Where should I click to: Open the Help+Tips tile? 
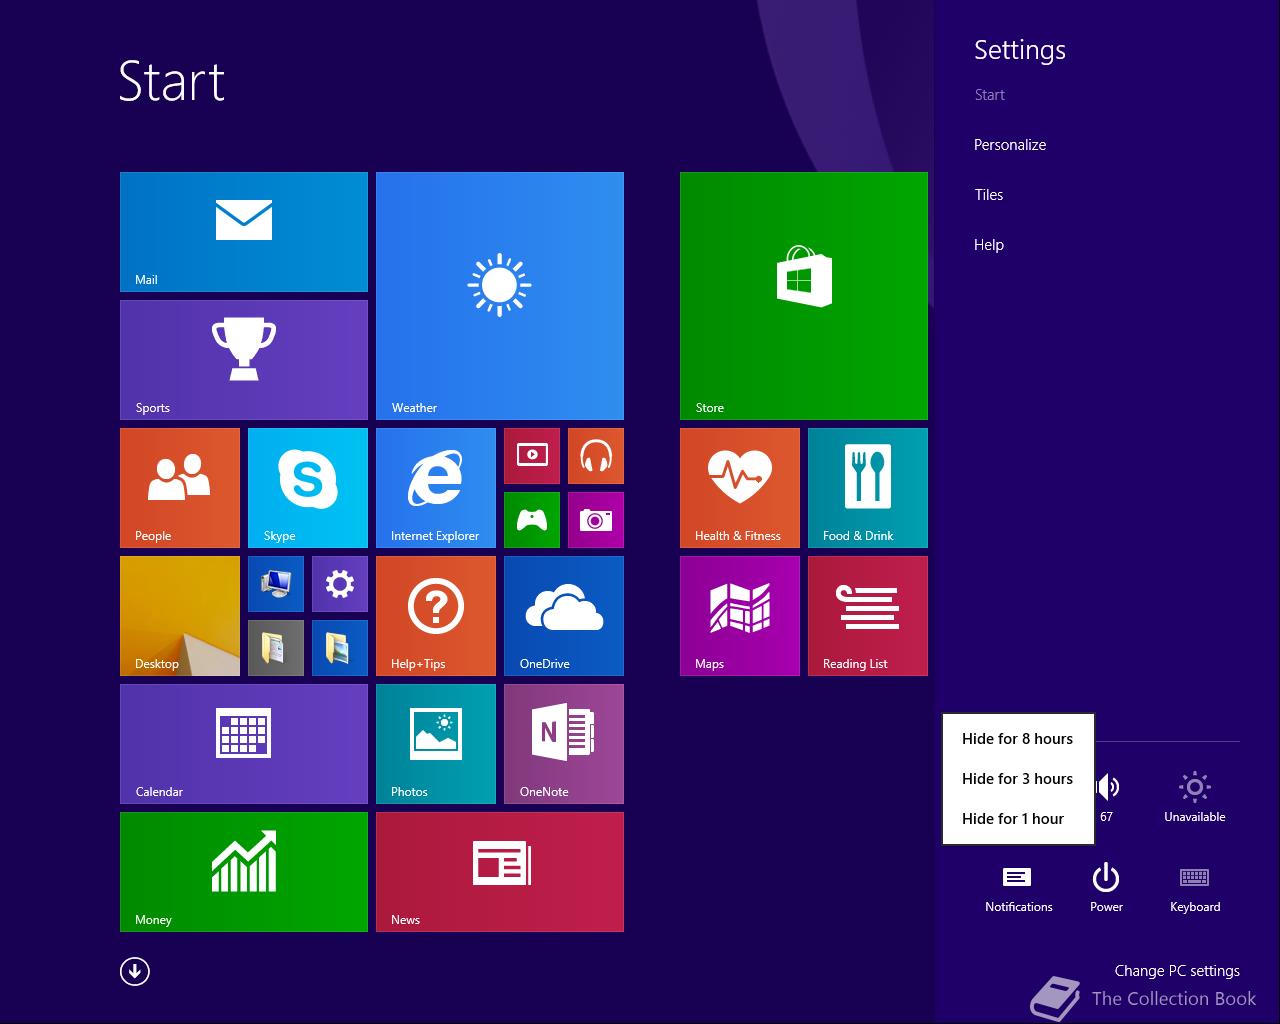coord(436,616)
